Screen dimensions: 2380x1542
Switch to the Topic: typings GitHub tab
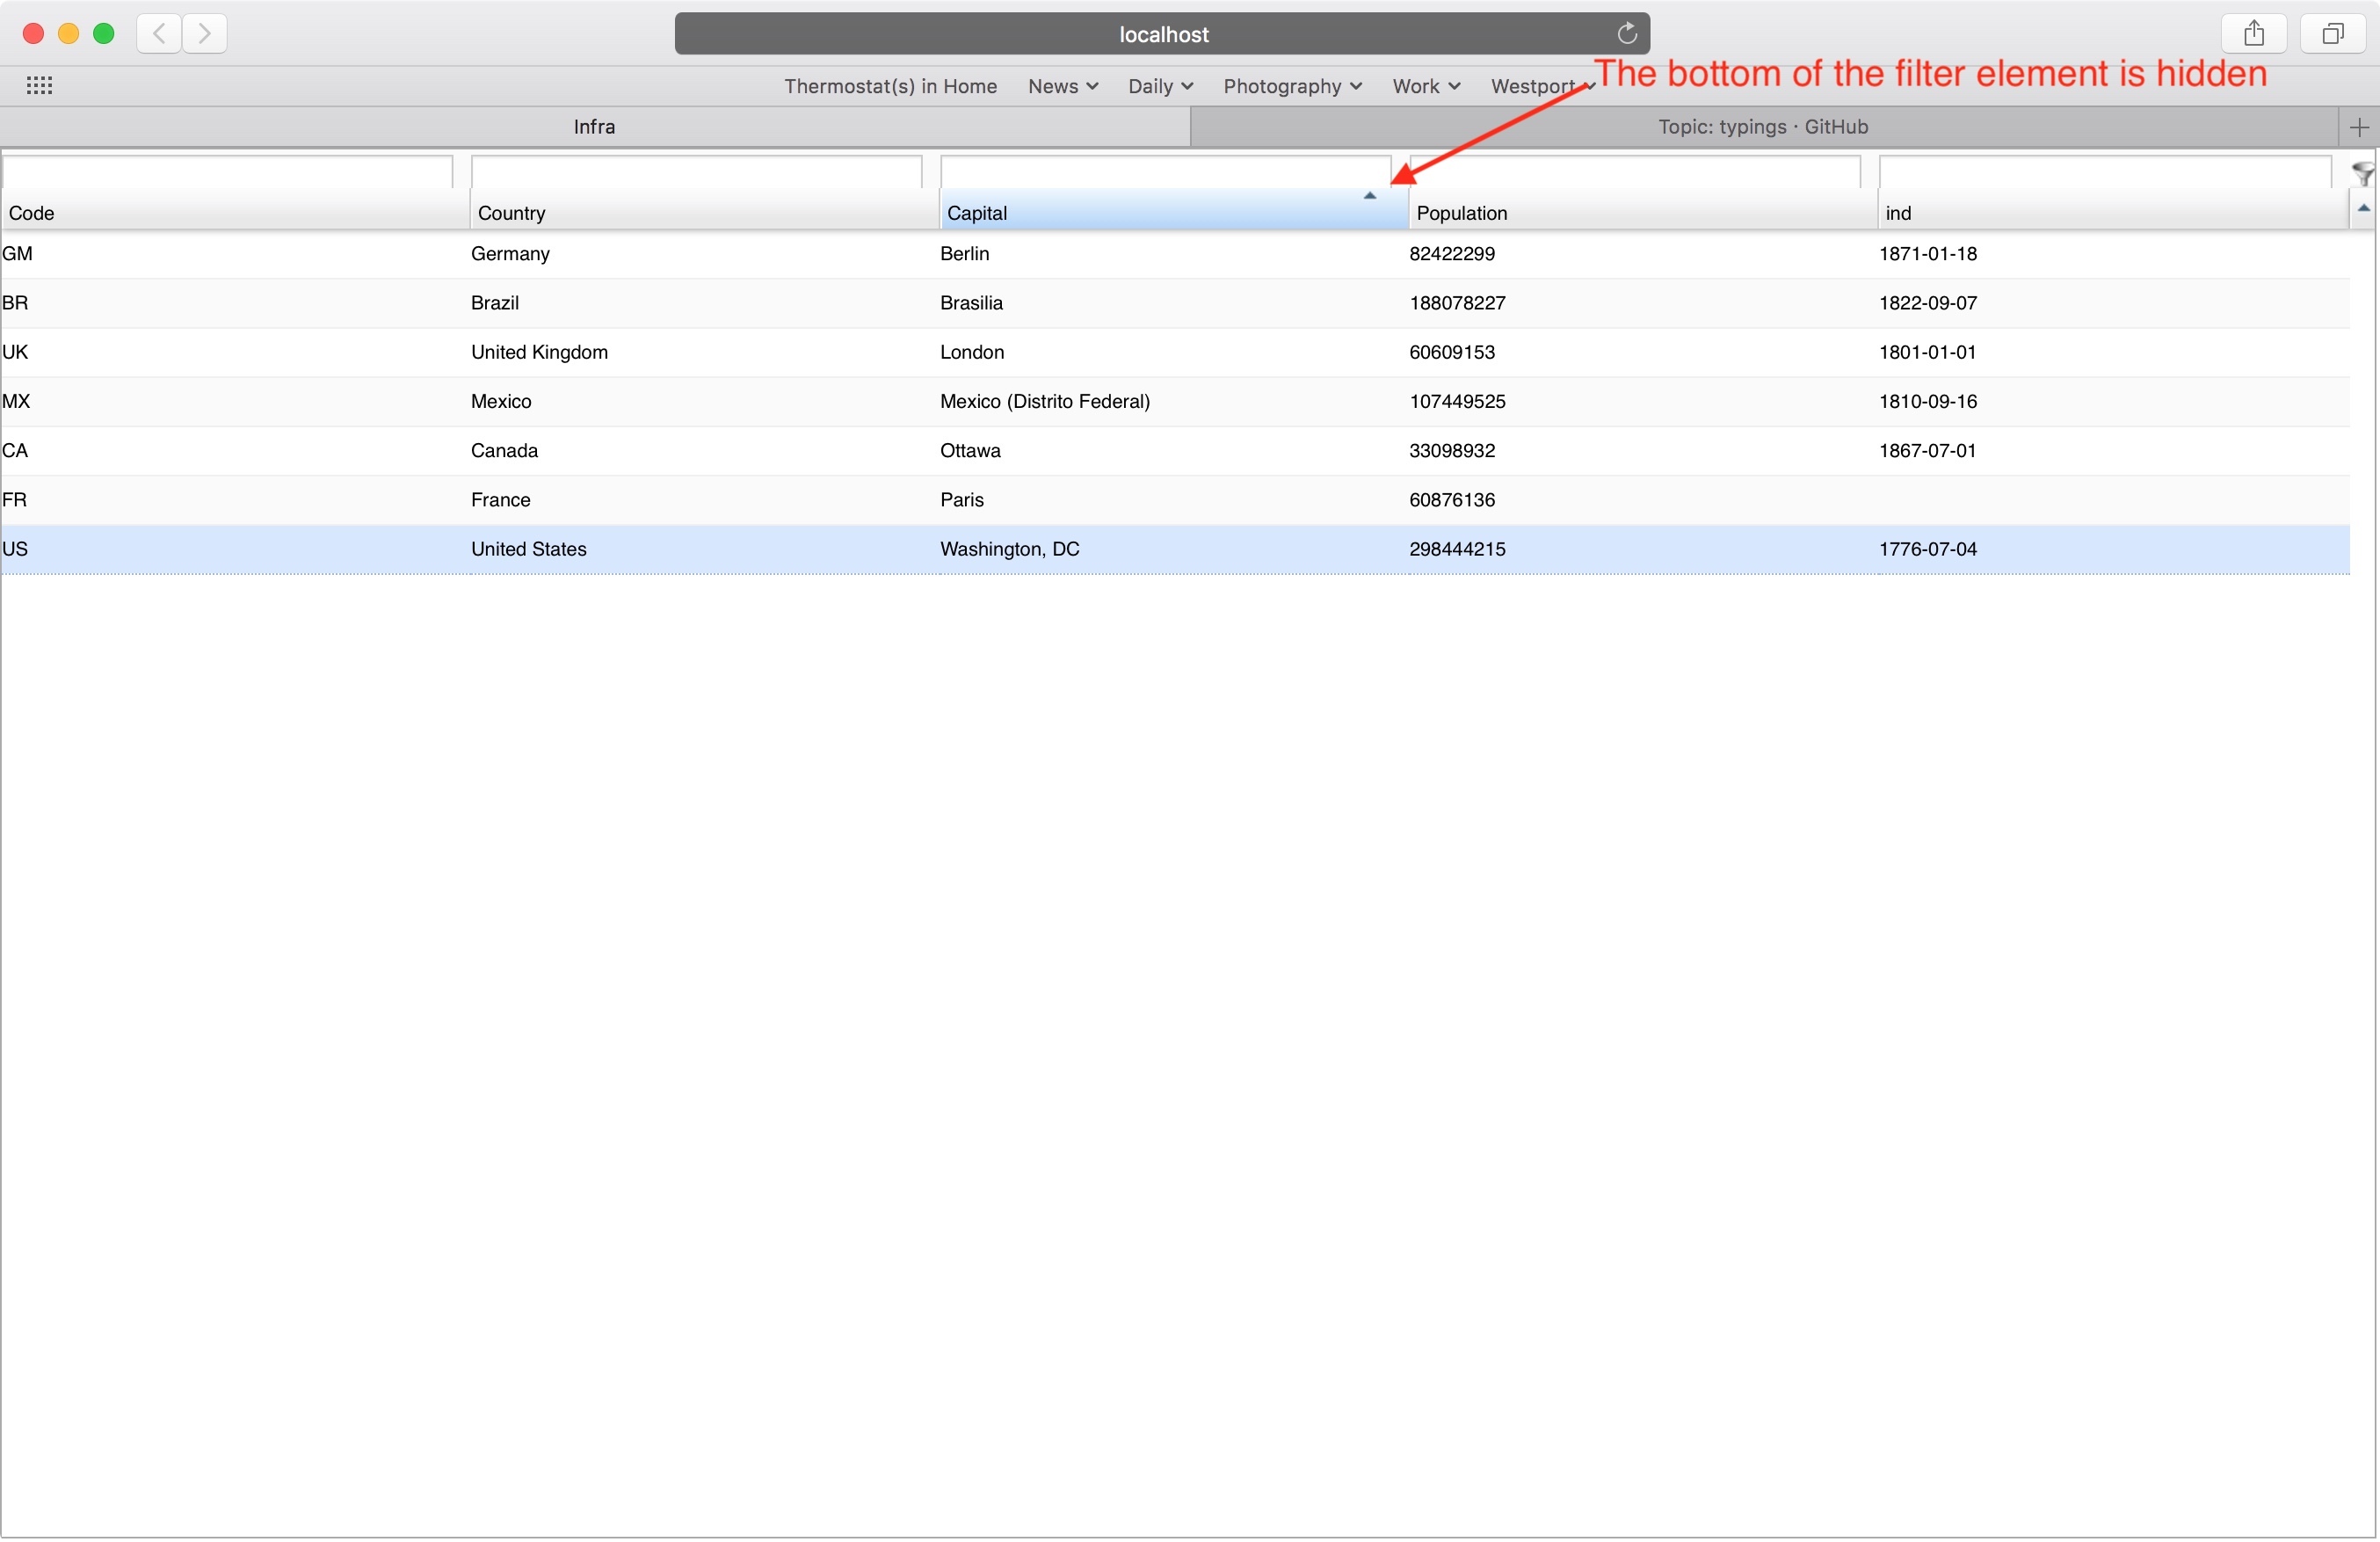coord(1762,127)
